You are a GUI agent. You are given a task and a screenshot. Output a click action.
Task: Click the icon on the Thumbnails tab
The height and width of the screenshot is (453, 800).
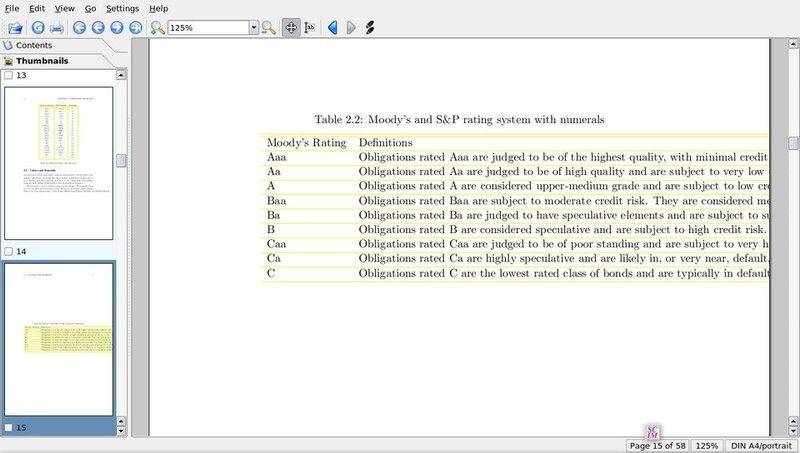[x=8, y=61]
